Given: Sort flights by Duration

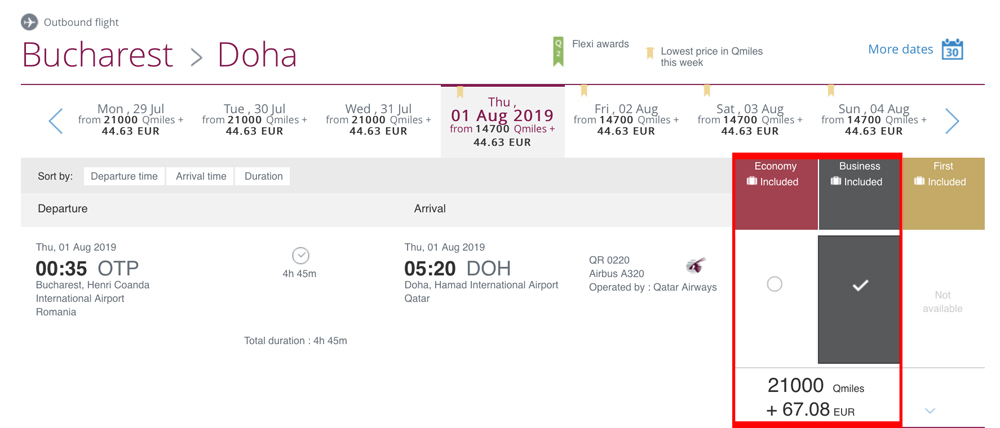Looking at the screenshot, I should coord(263,177).
